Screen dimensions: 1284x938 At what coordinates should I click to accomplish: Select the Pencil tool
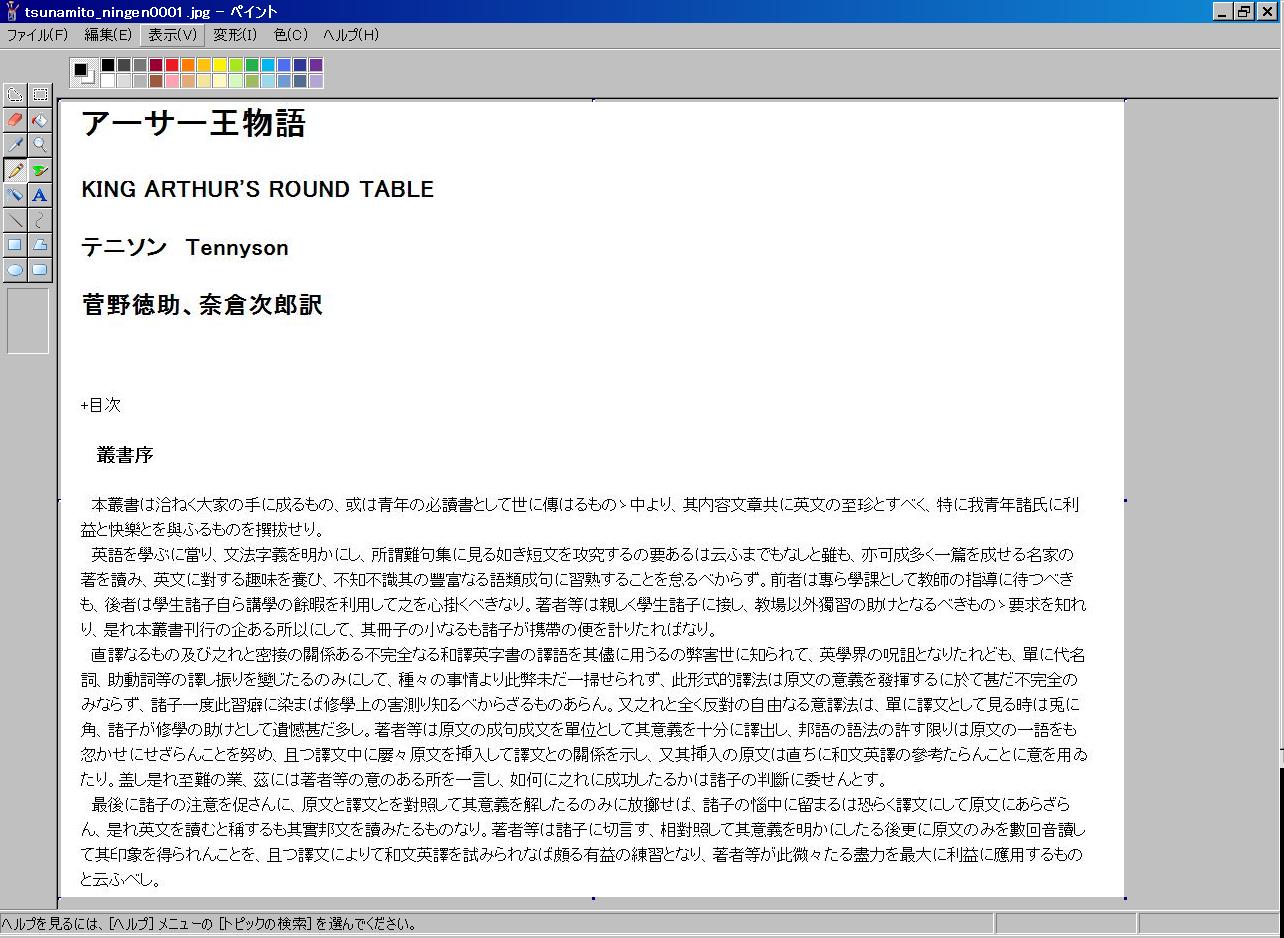click(15, 170)
